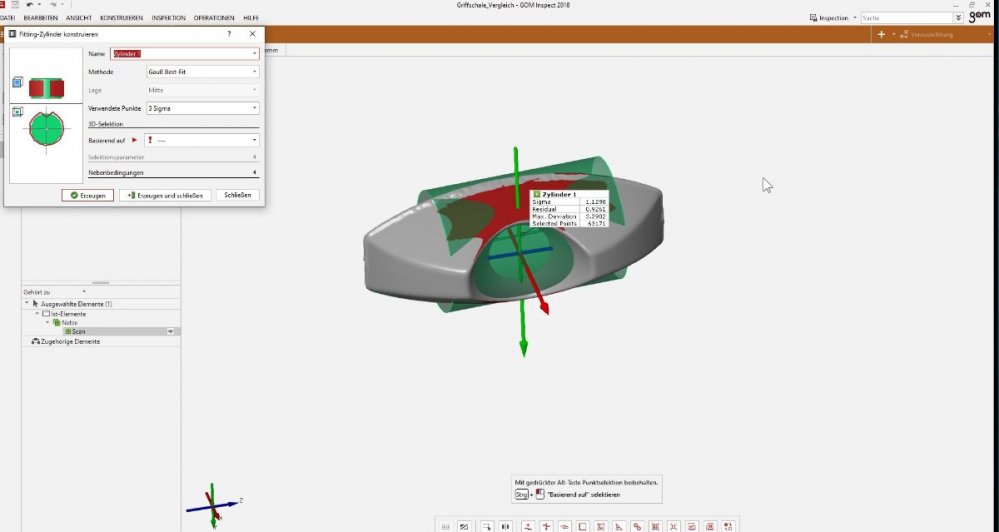999x532 pixels.
Task: Click the red selection arrow beside 'Basierend auf'
Action: [x=135, y=140]
